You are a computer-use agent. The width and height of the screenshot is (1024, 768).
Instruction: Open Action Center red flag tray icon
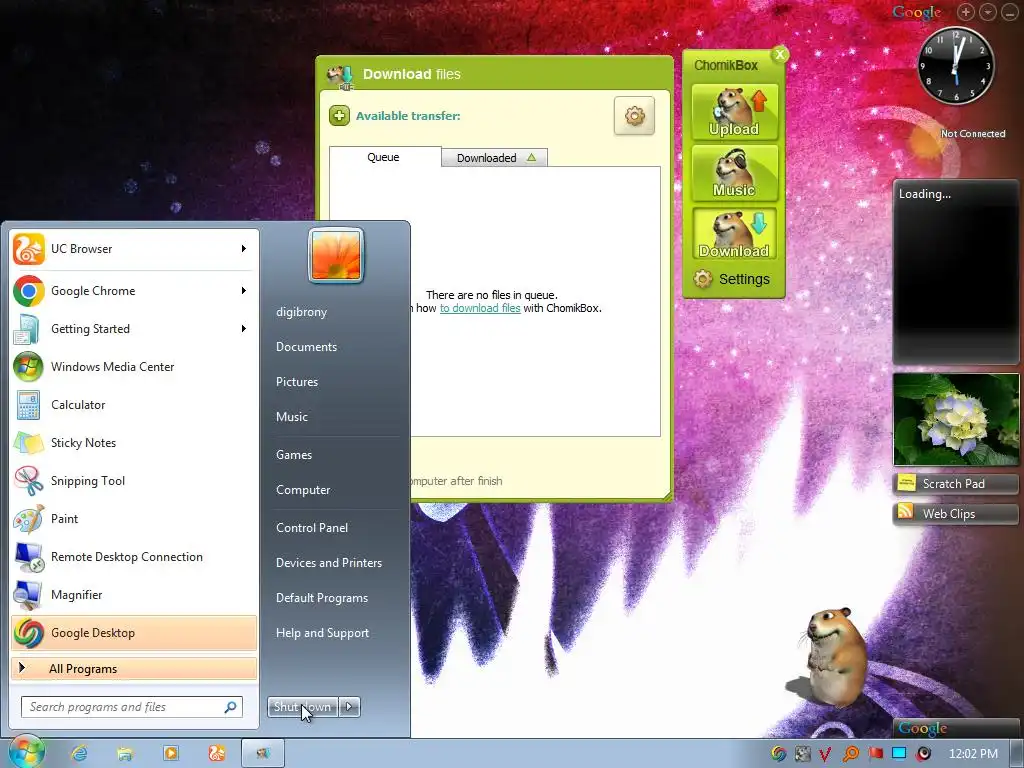pos(875,754)
